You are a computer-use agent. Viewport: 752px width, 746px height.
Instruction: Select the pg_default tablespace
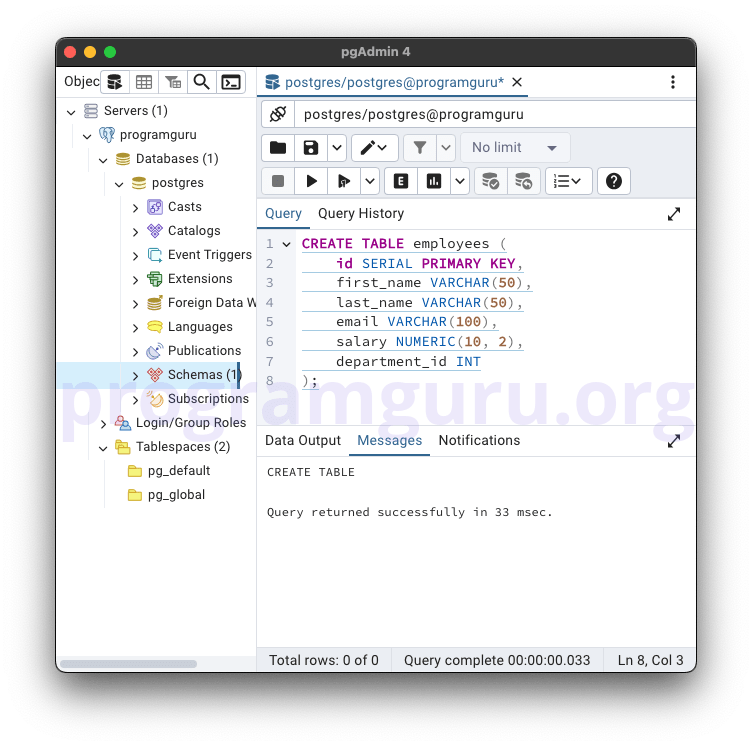click(x=179, y=471)
